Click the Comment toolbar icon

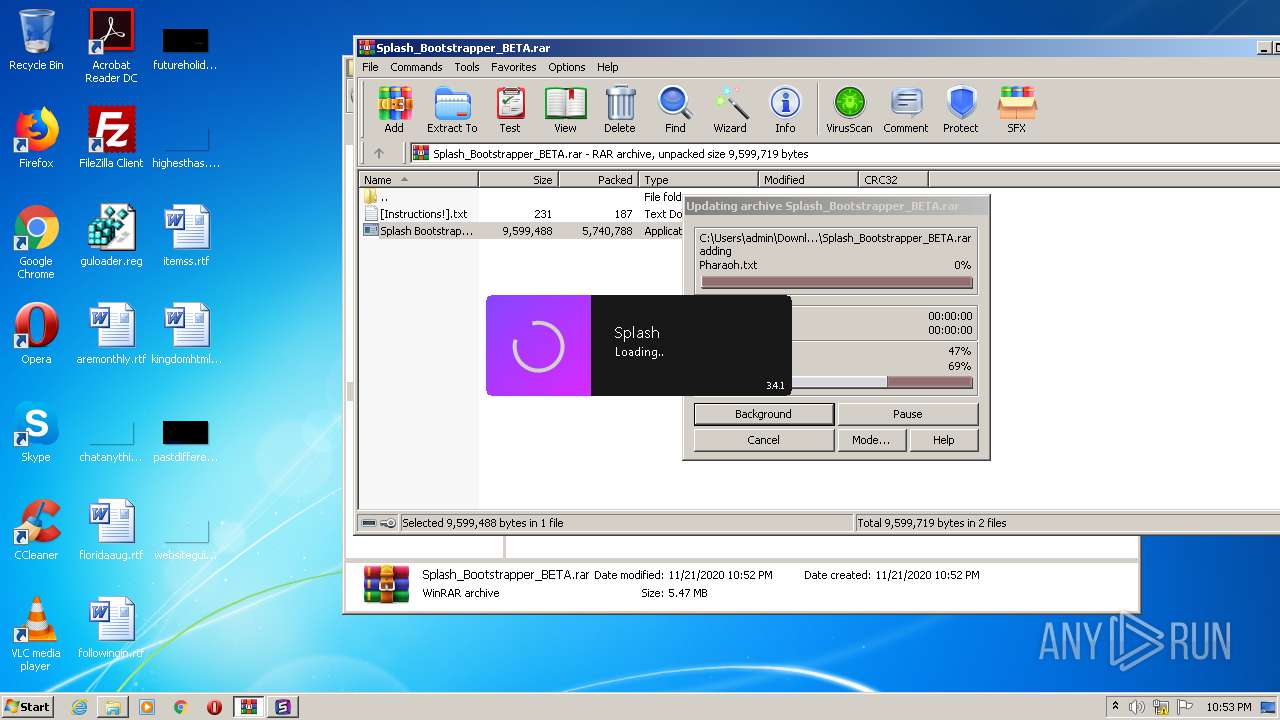(x=906, y=109)
